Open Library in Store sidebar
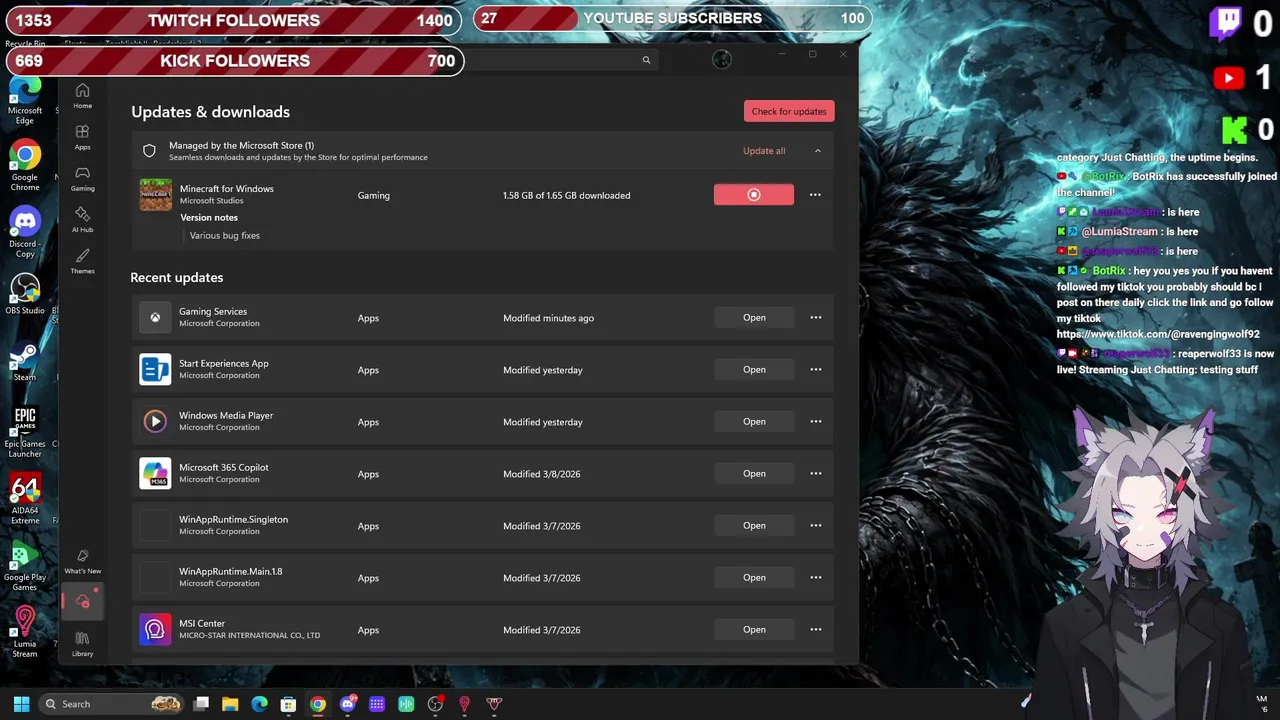 pos(82,645)
